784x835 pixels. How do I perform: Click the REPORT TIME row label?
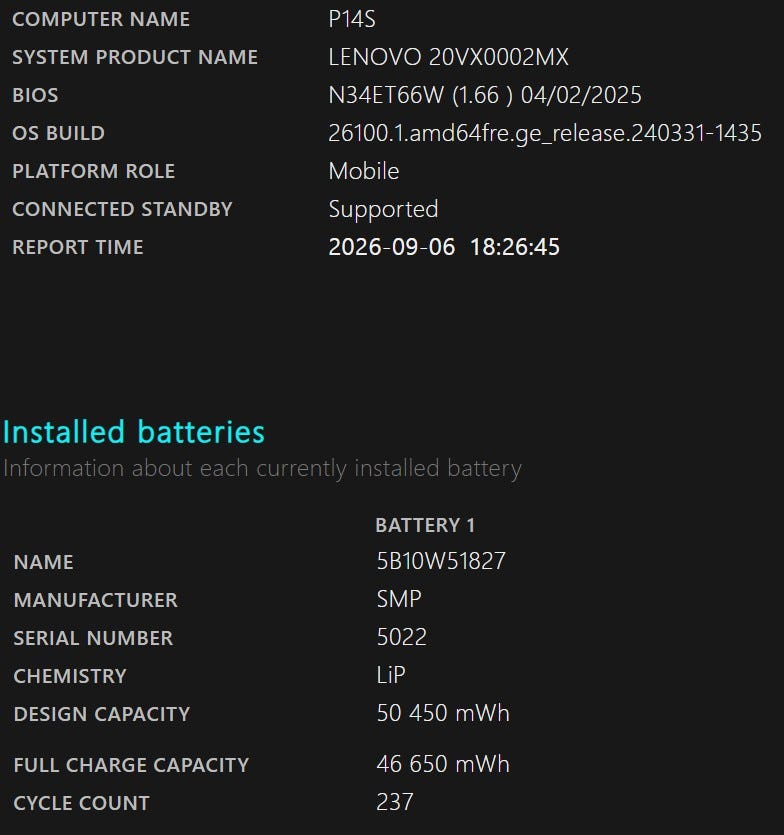[78, 248]
